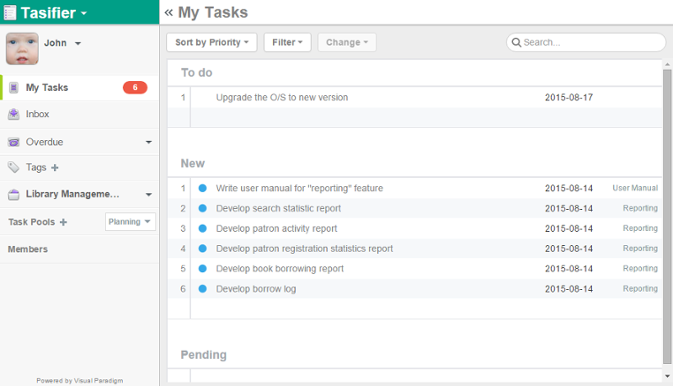Click the User Manual tag

635,188
